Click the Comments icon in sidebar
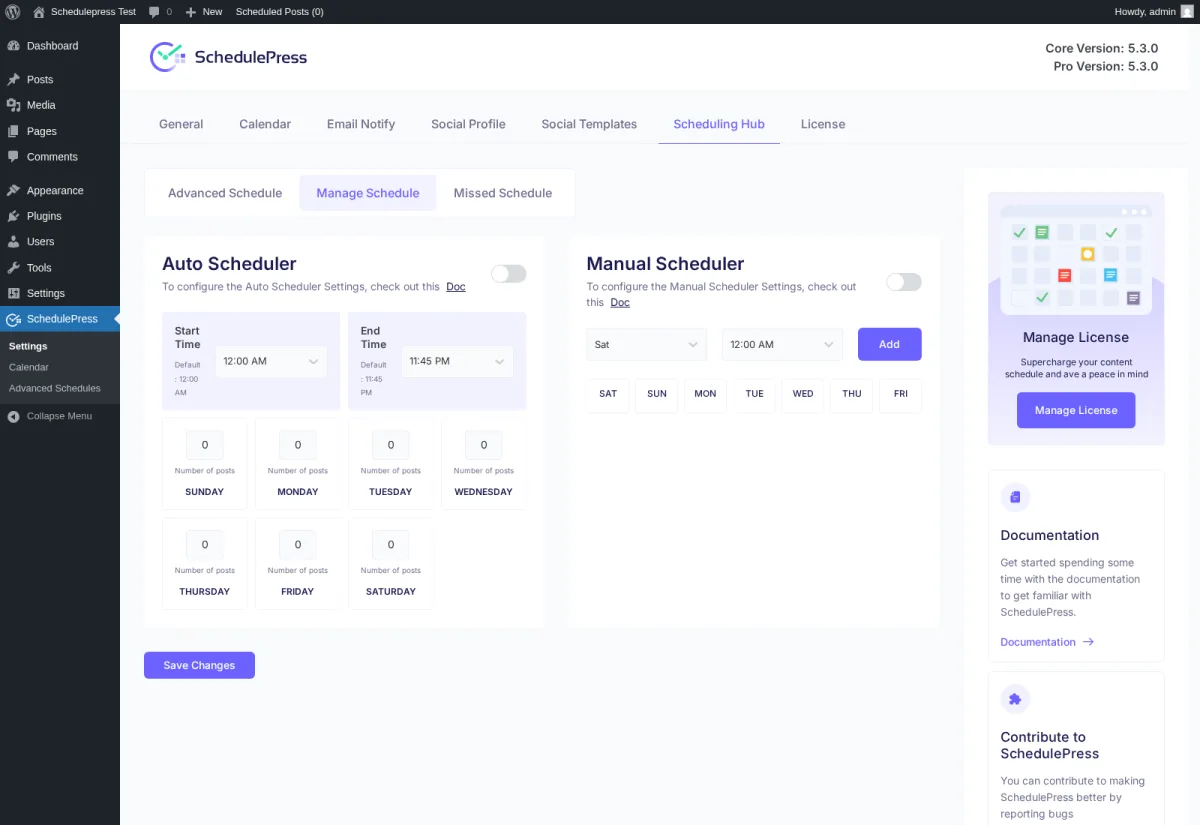Viewport: 1200px width, 825px height. click(x=13, y=157)
